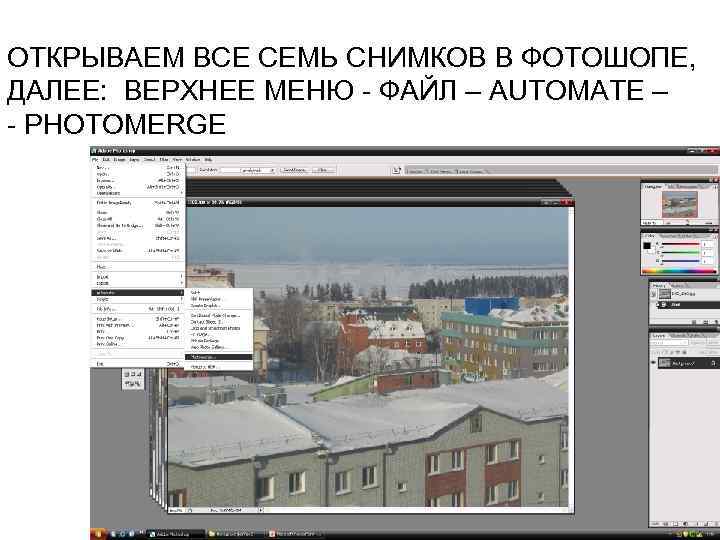Open the Filter menu

[x=164, y=160]
